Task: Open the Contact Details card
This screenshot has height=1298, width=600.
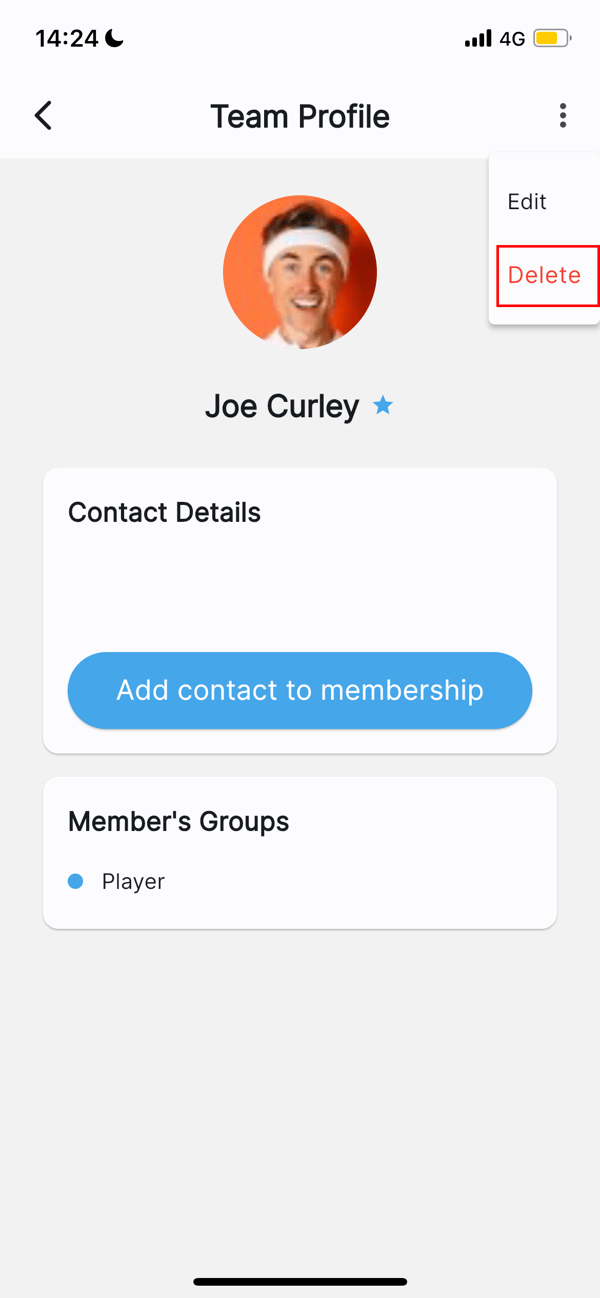Action: tap(164, 512)
